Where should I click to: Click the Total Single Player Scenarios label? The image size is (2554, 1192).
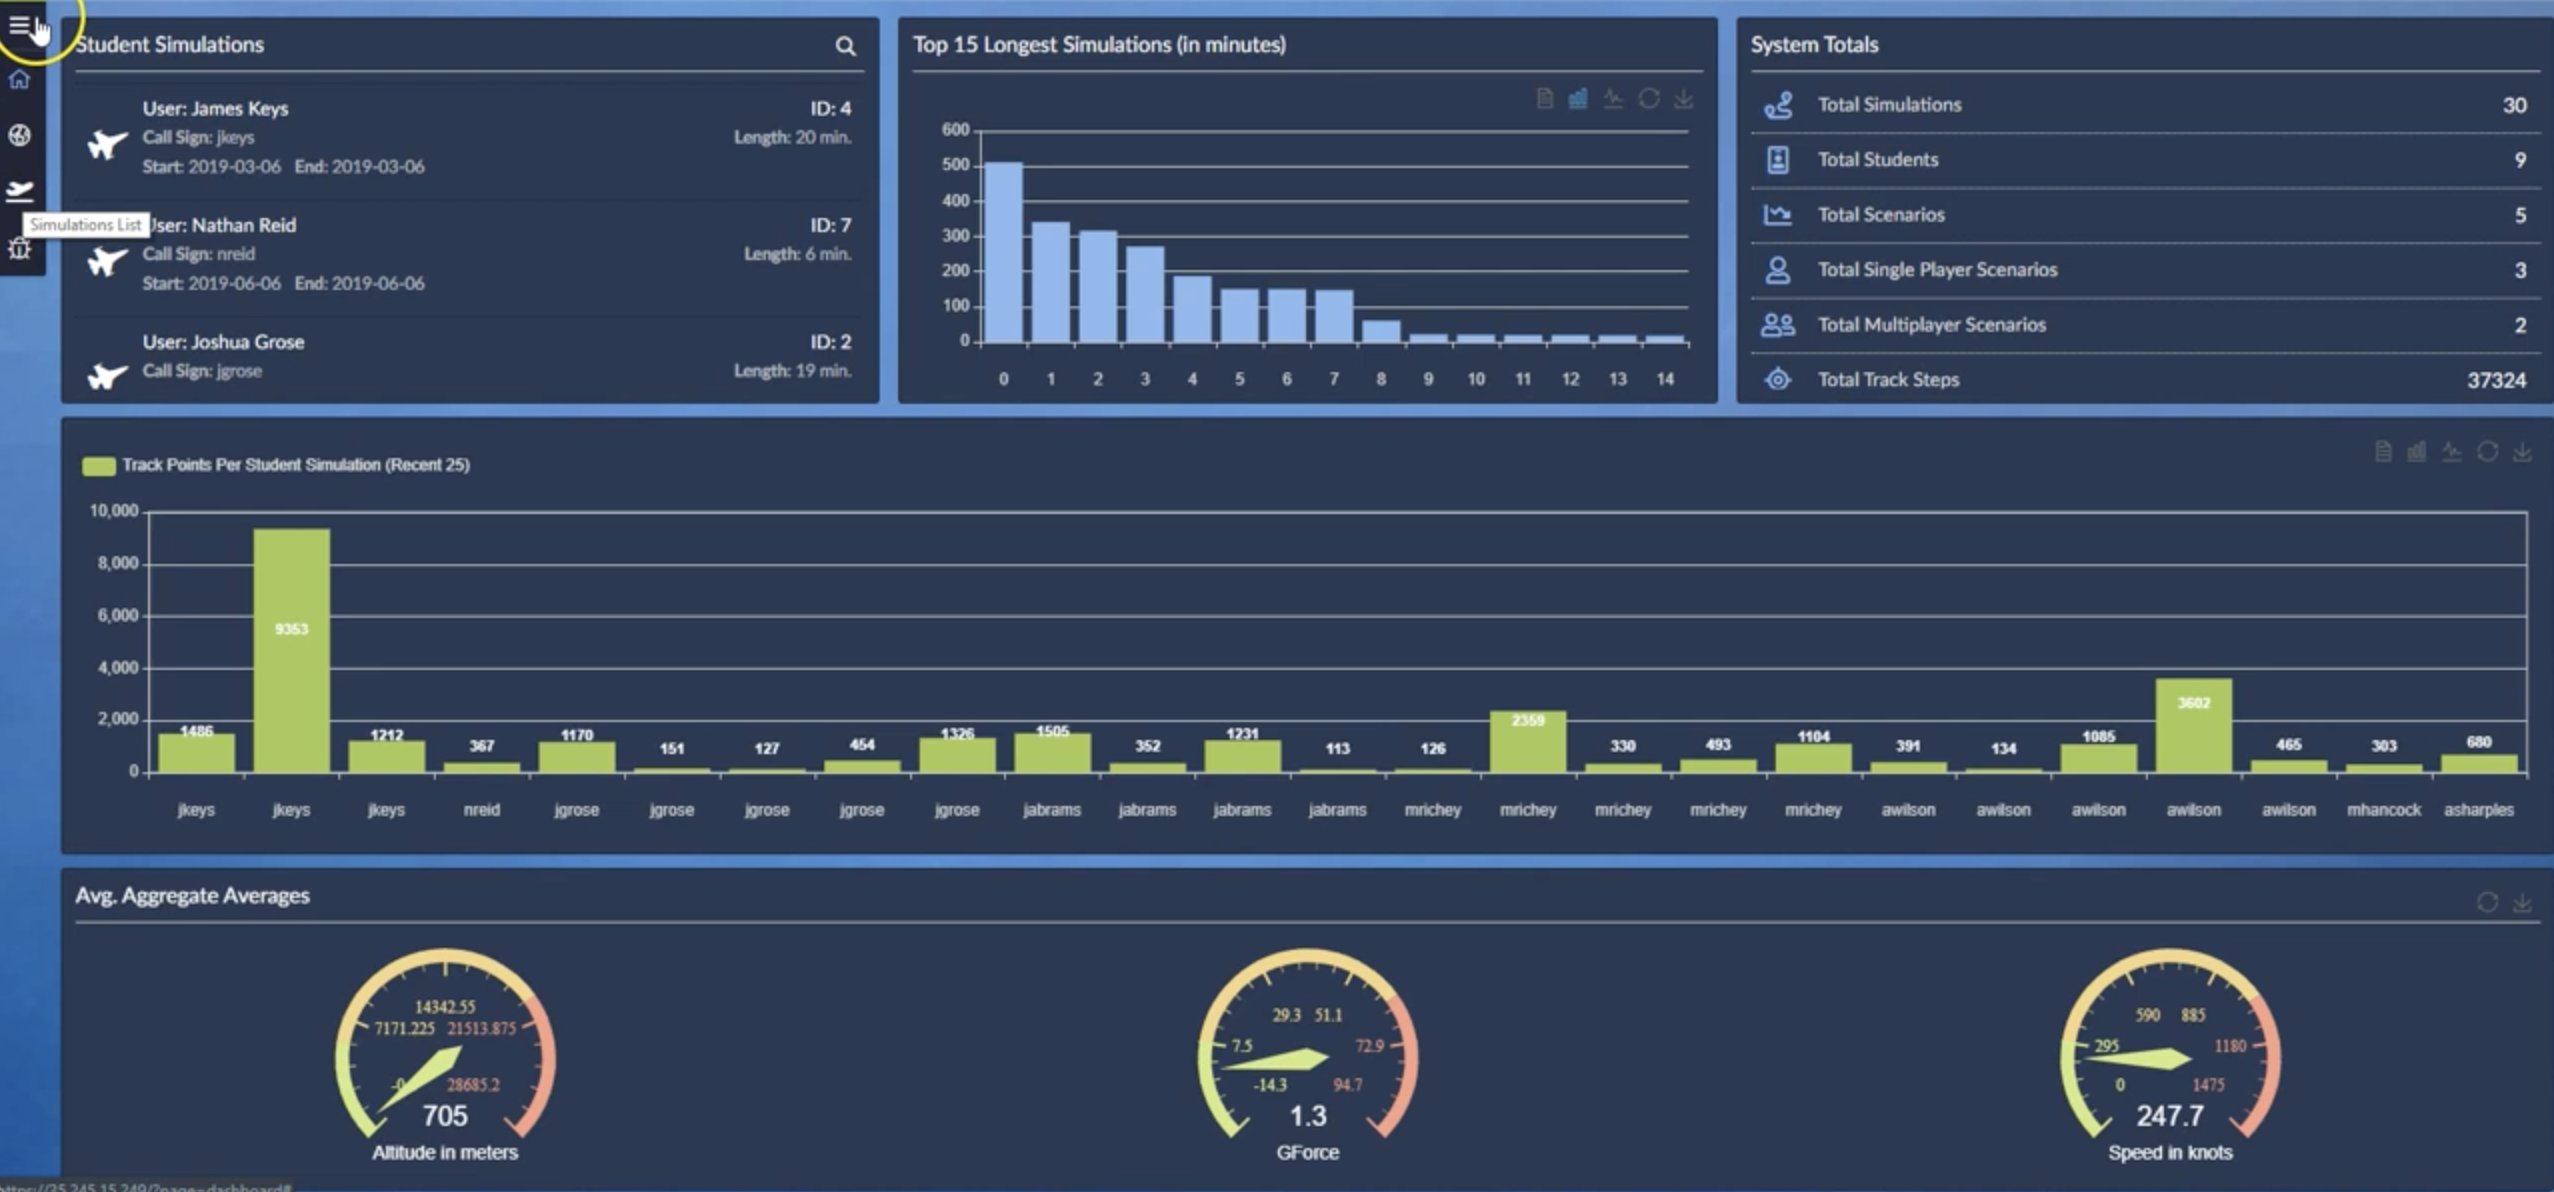pyautogui.click(x=1937, y=270)
